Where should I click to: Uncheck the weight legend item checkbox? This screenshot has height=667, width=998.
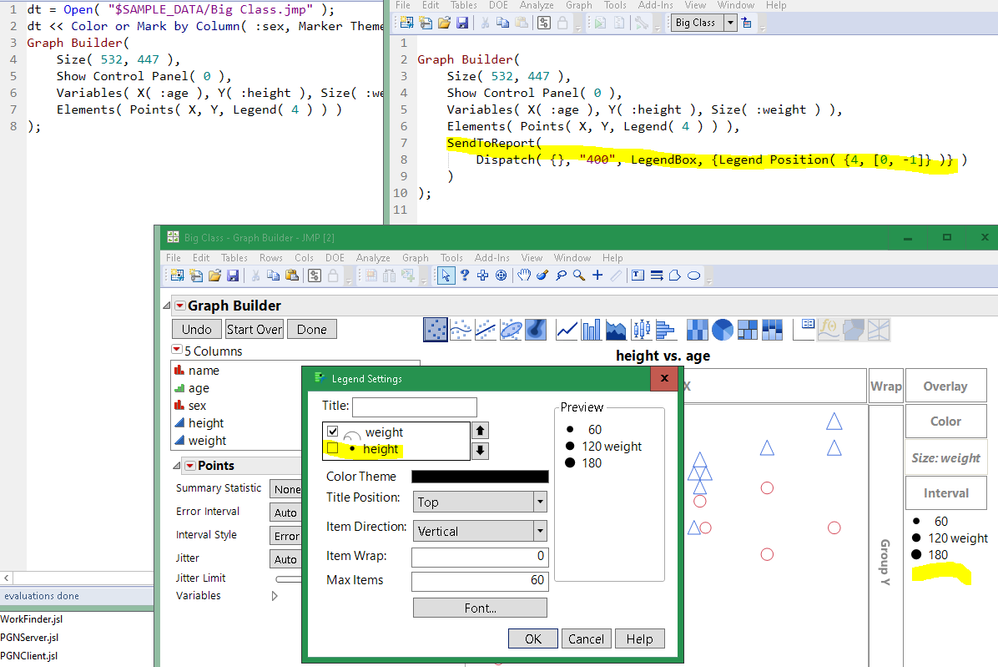[x=333, y=432]
